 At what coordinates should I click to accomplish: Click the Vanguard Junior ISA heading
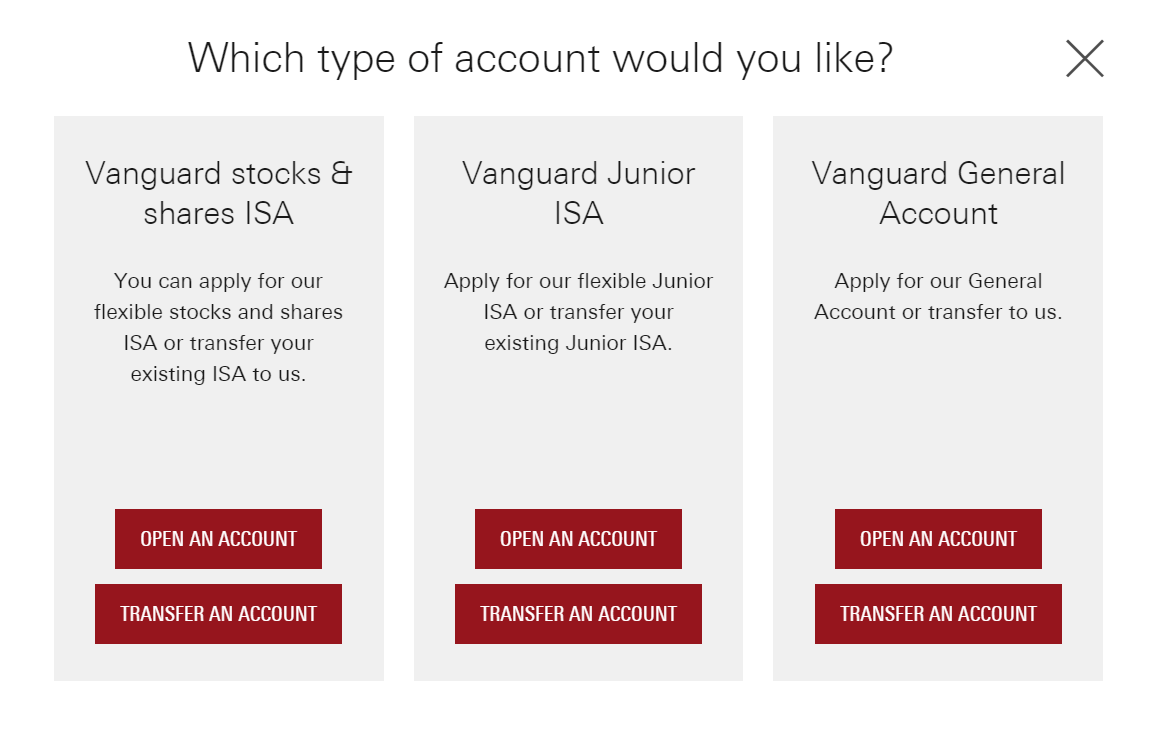pos(578,193)
